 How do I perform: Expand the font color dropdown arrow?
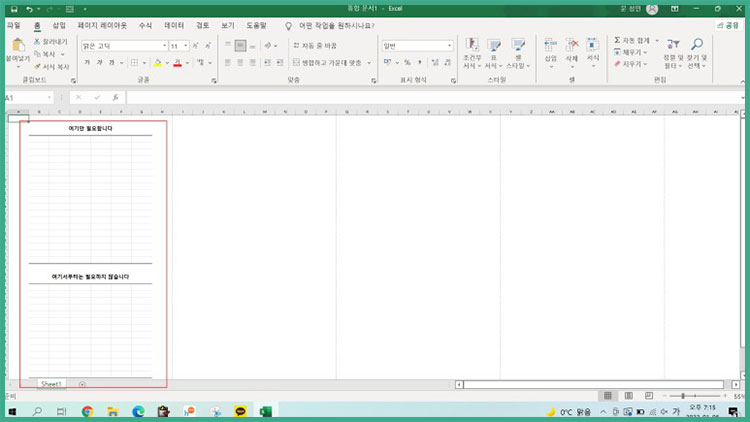[x=187, y=63]
